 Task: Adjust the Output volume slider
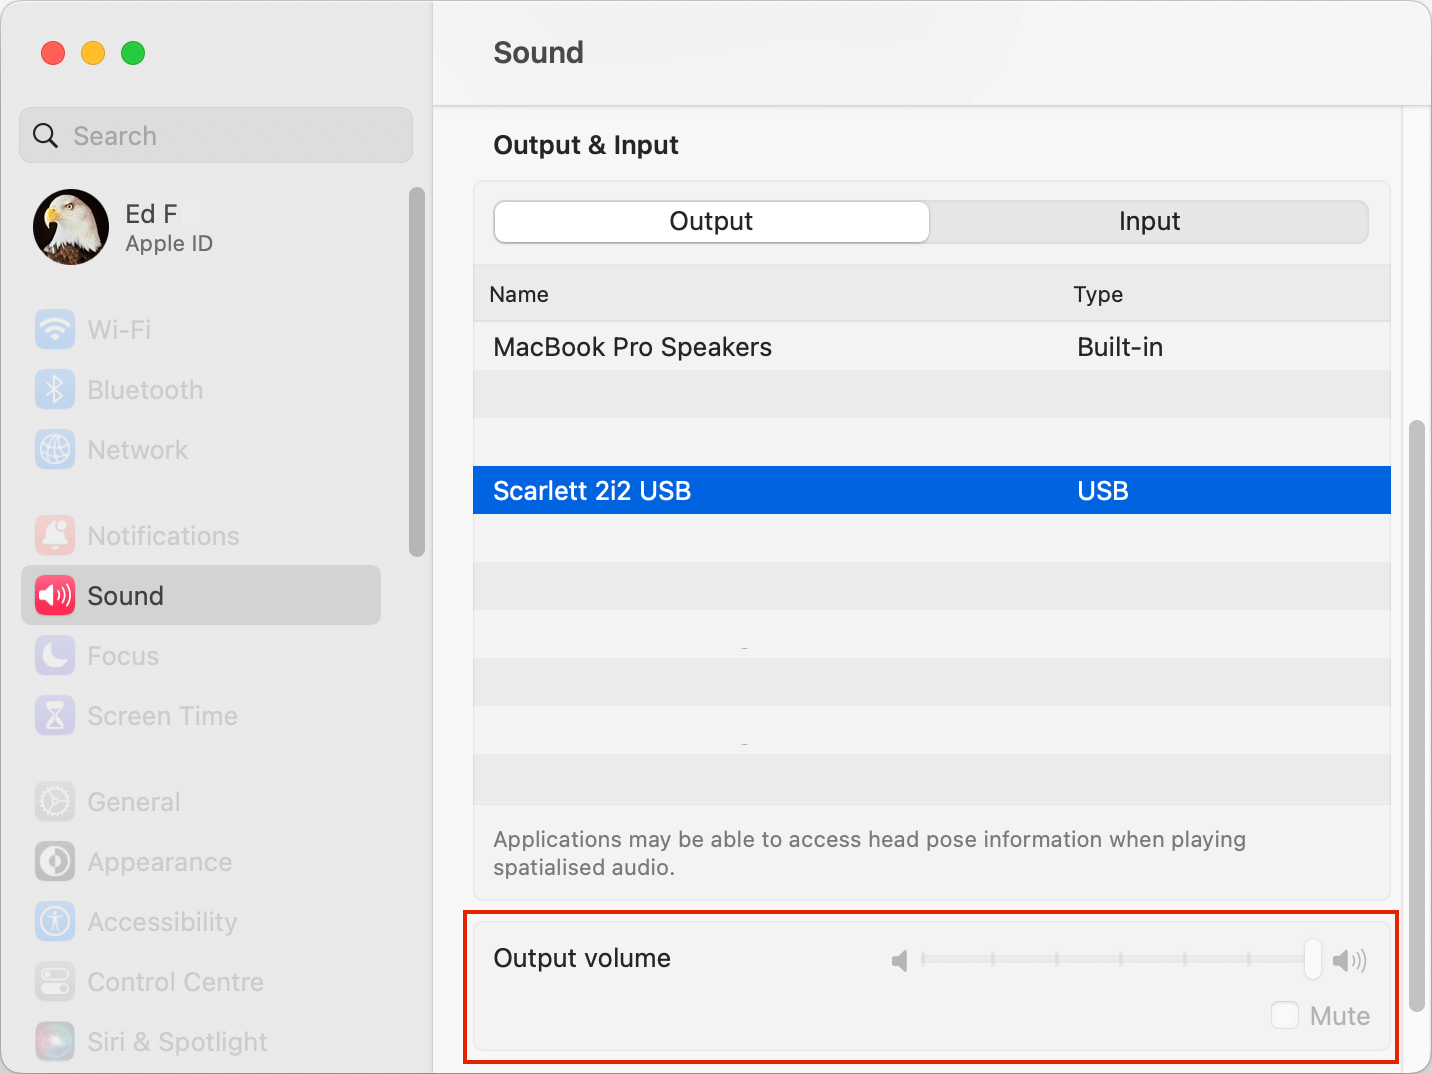[1313, 959]
